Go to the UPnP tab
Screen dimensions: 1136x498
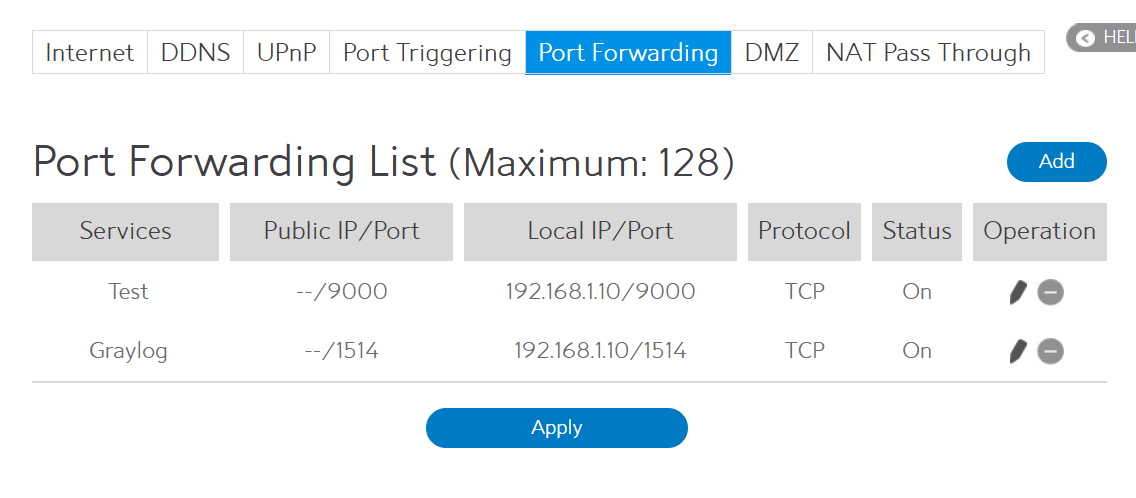(287, 52)
